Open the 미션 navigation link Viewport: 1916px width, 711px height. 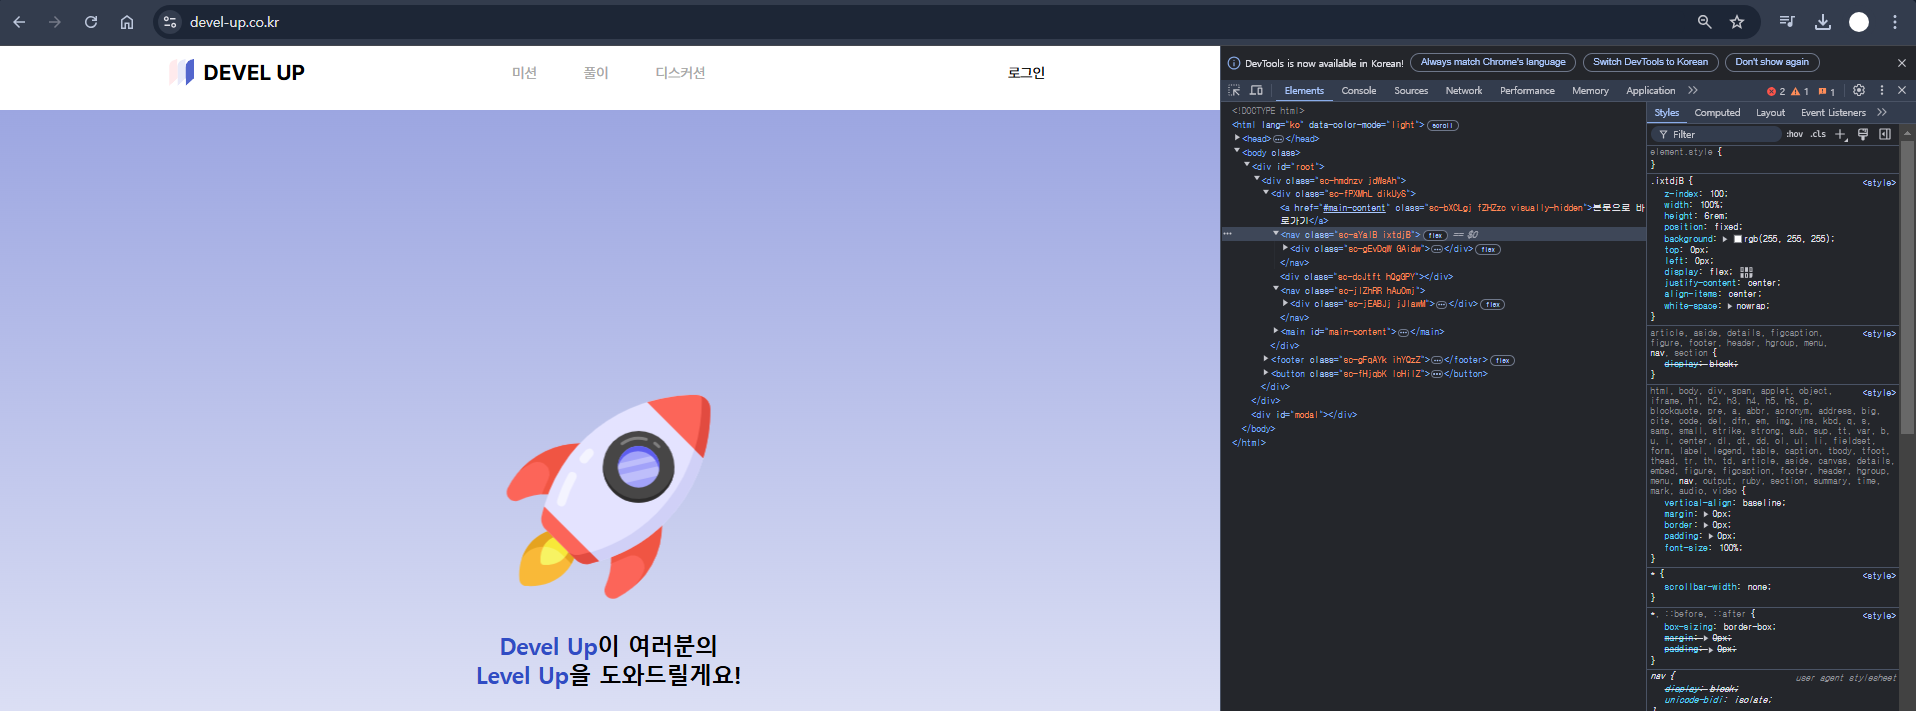(x=524, y=72)
